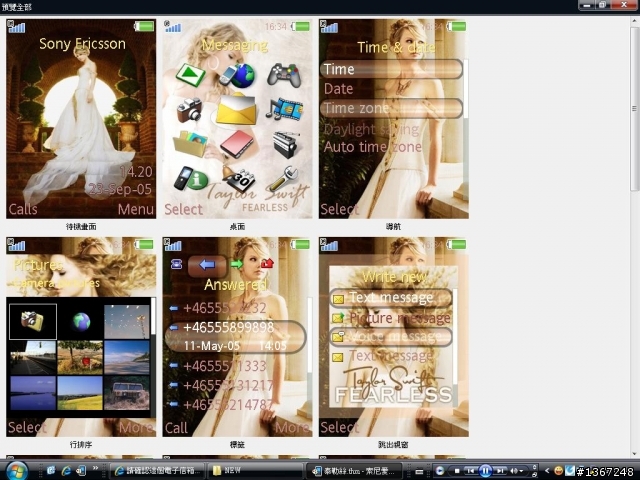Click Select softkey on Messaging preview
The height and width of the screenshot is (480, 640).
click(183, 209)
